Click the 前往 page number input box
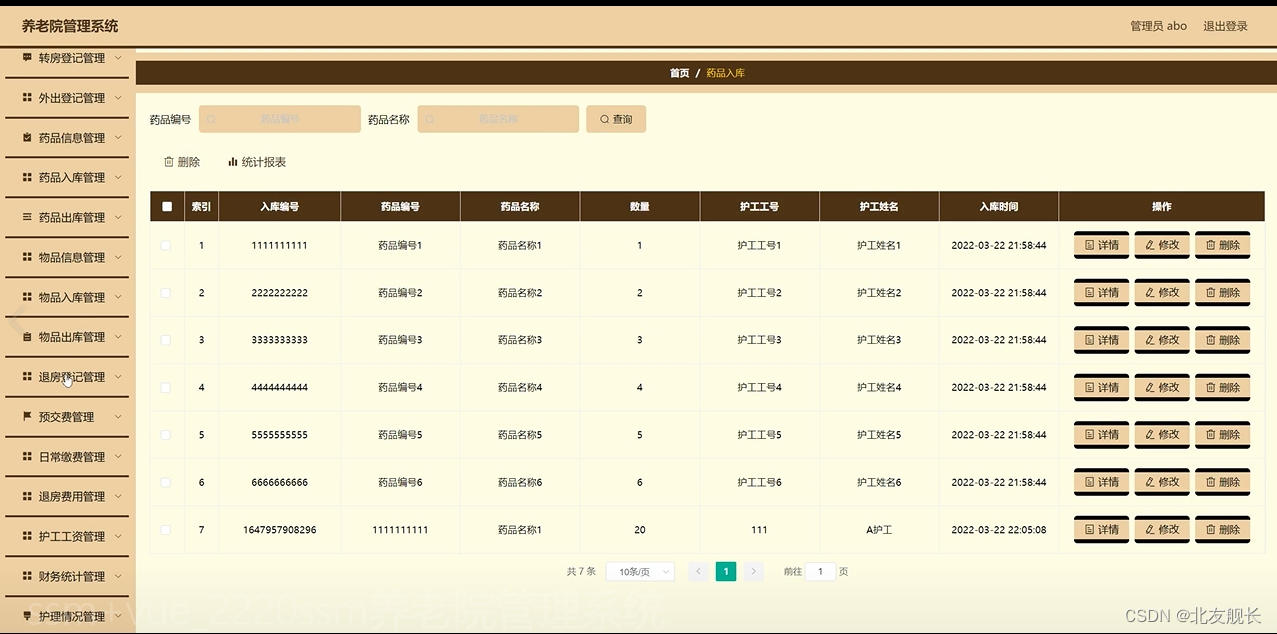Screen dimensions: 1277x634 [x=820, y=571]
